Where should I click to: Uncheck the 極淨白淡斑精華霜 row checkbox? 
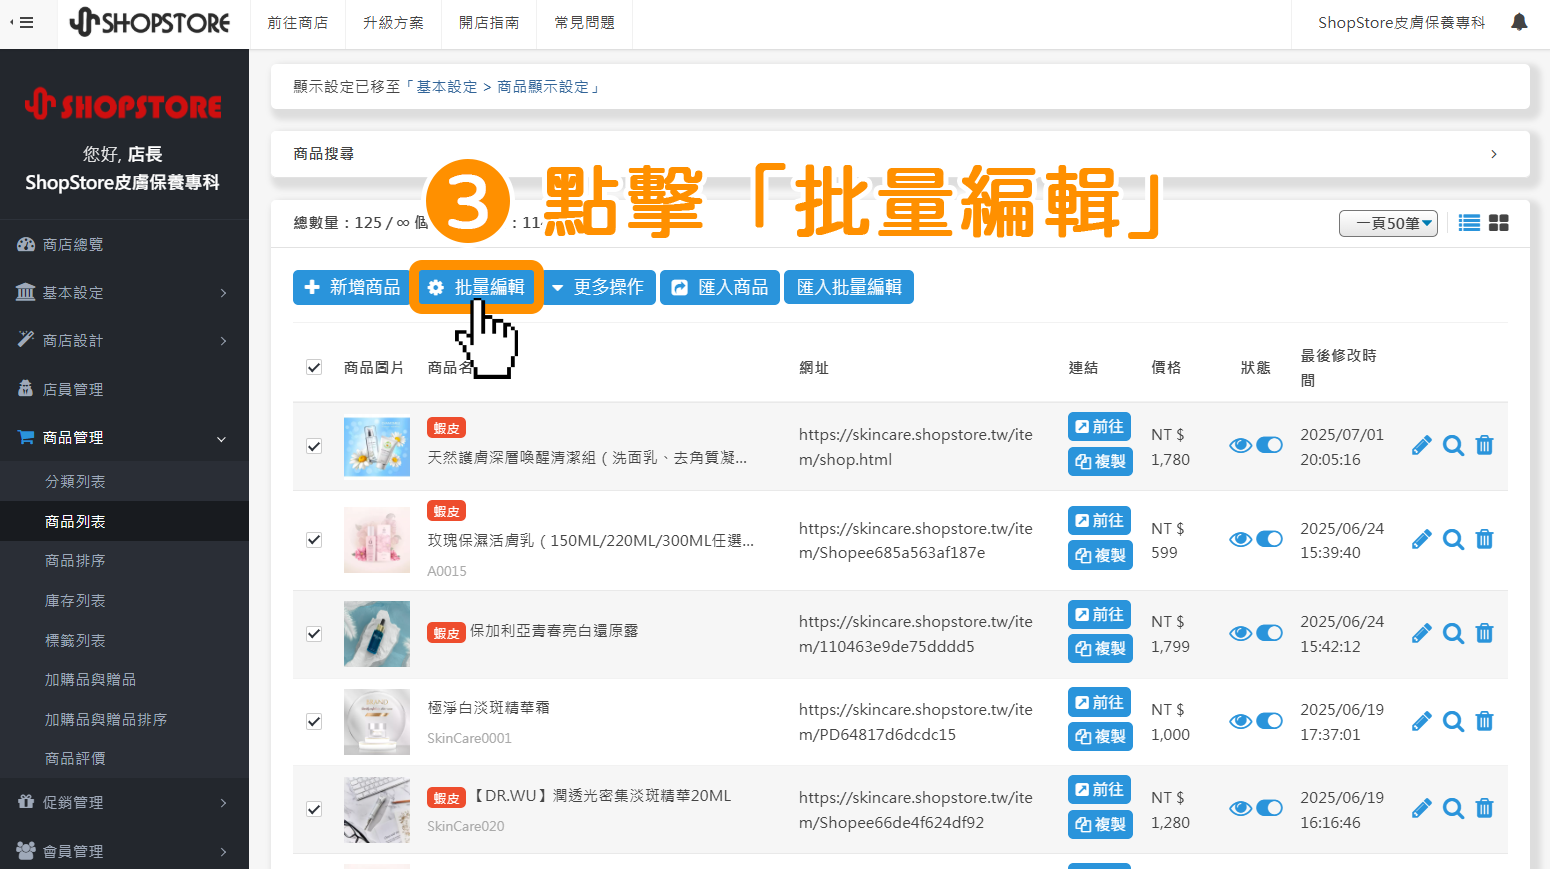314,721
